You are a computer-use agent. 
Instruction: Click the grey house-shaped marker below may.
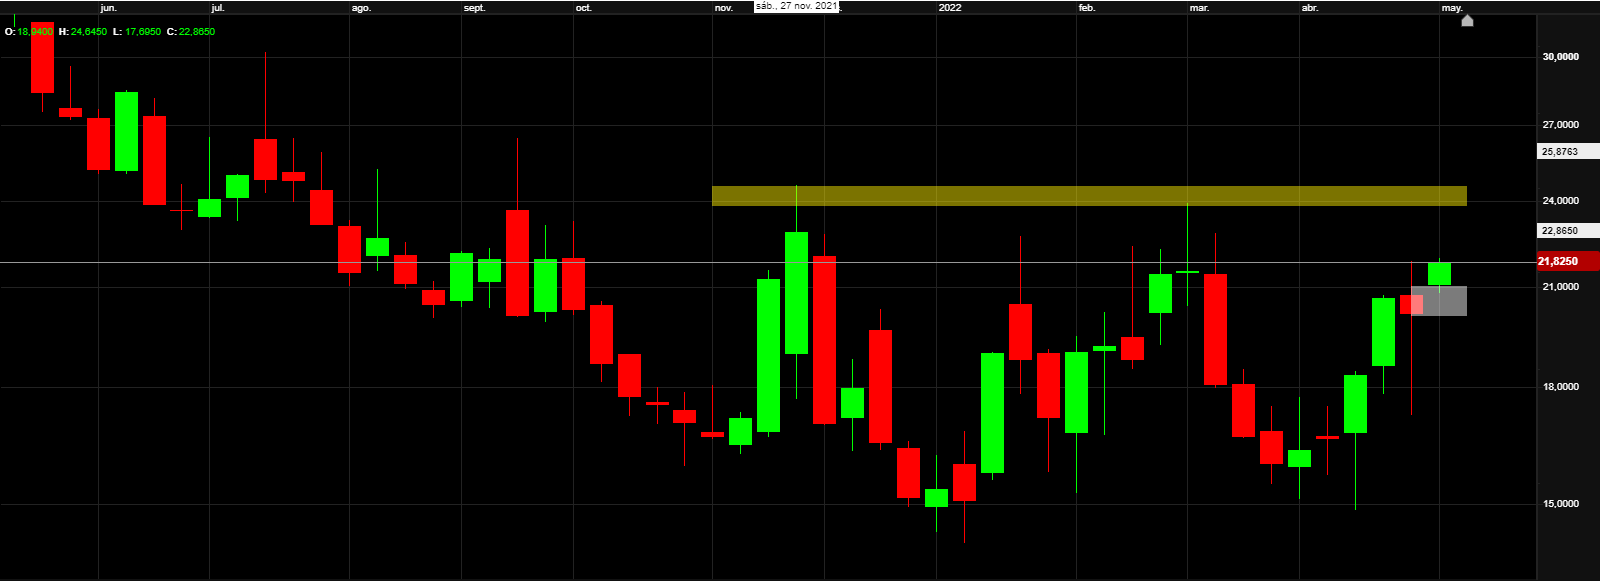(x=1467, y=21)
